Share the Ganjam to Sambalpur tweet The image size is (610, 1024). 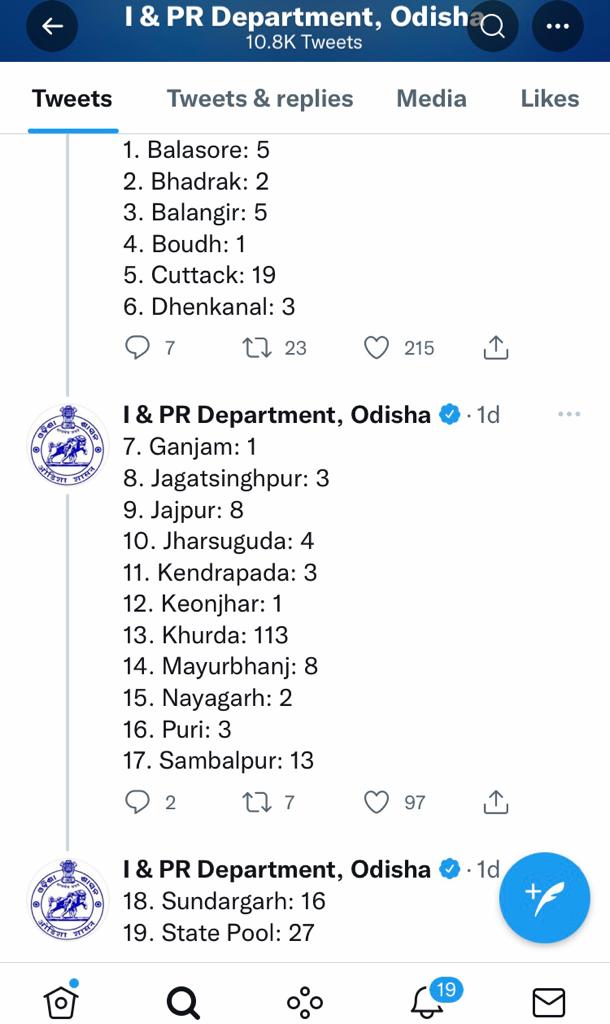[x=496, y=802]
